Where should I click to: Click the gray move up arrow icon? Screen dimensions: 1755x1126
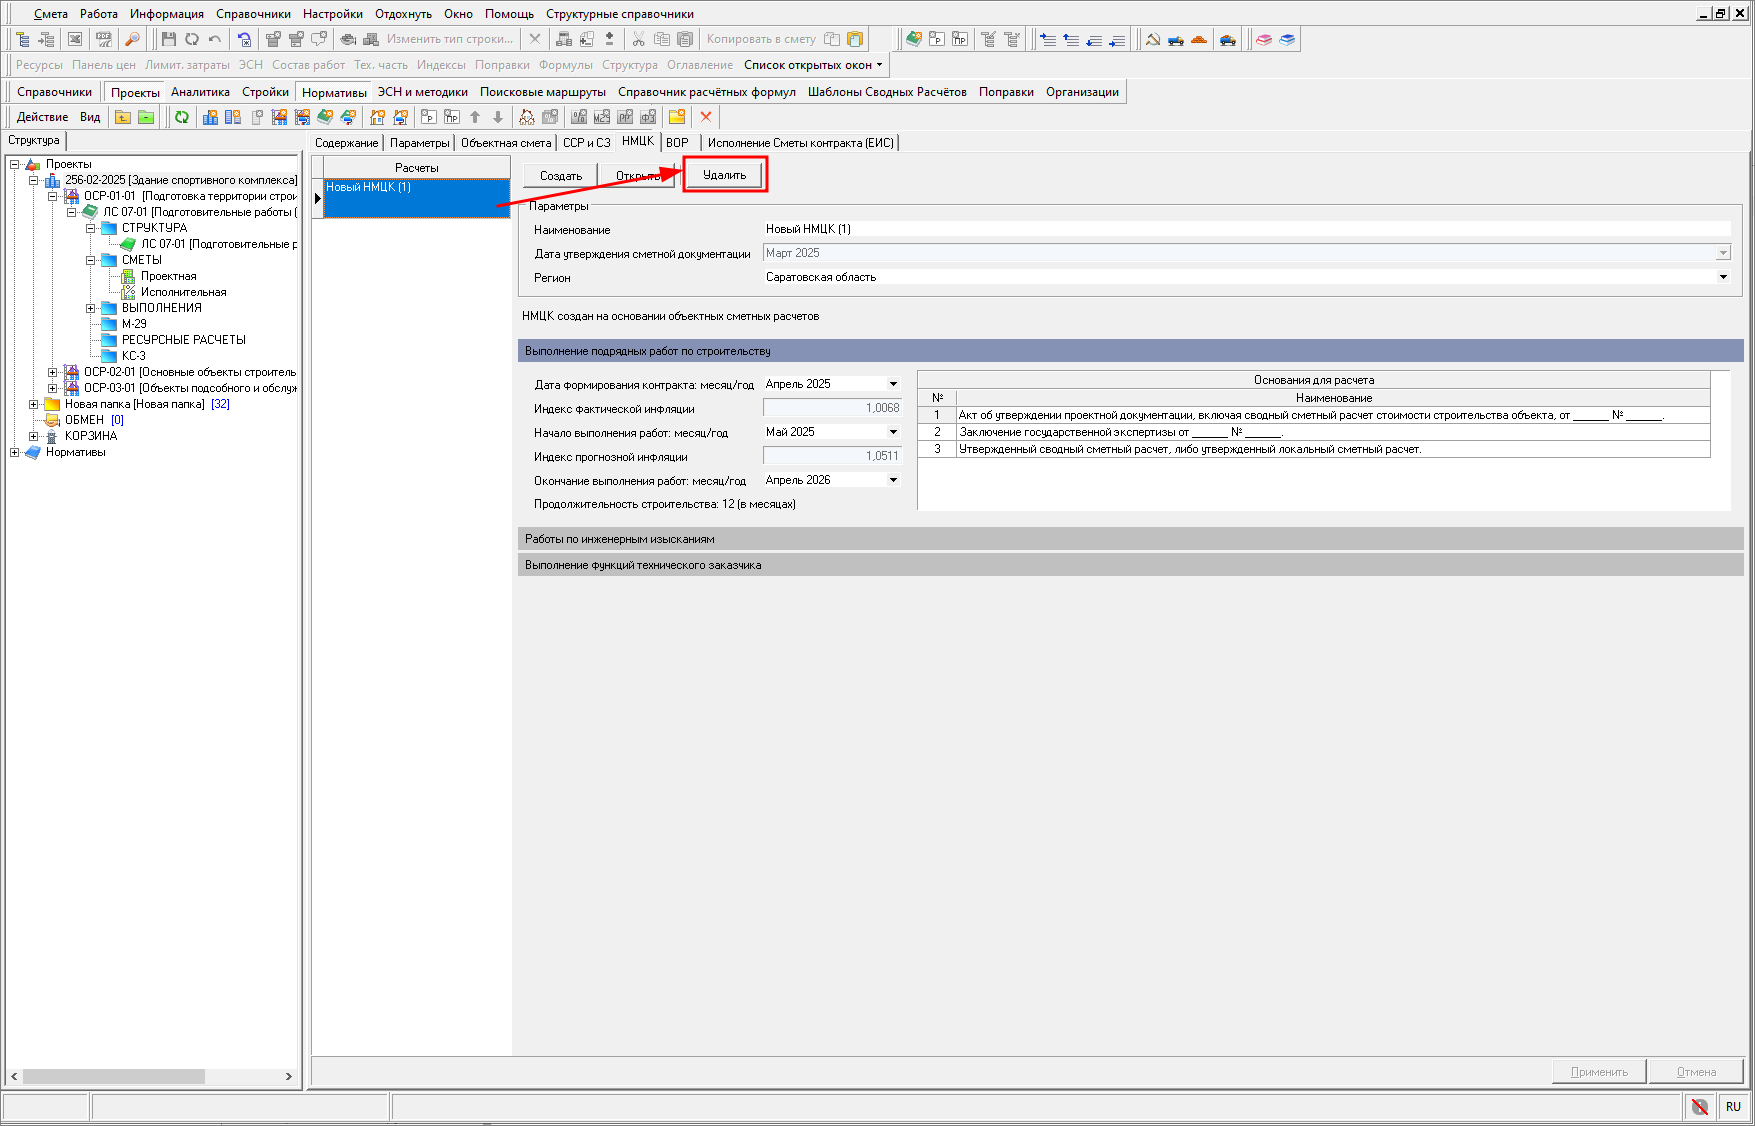pos(475,117)
